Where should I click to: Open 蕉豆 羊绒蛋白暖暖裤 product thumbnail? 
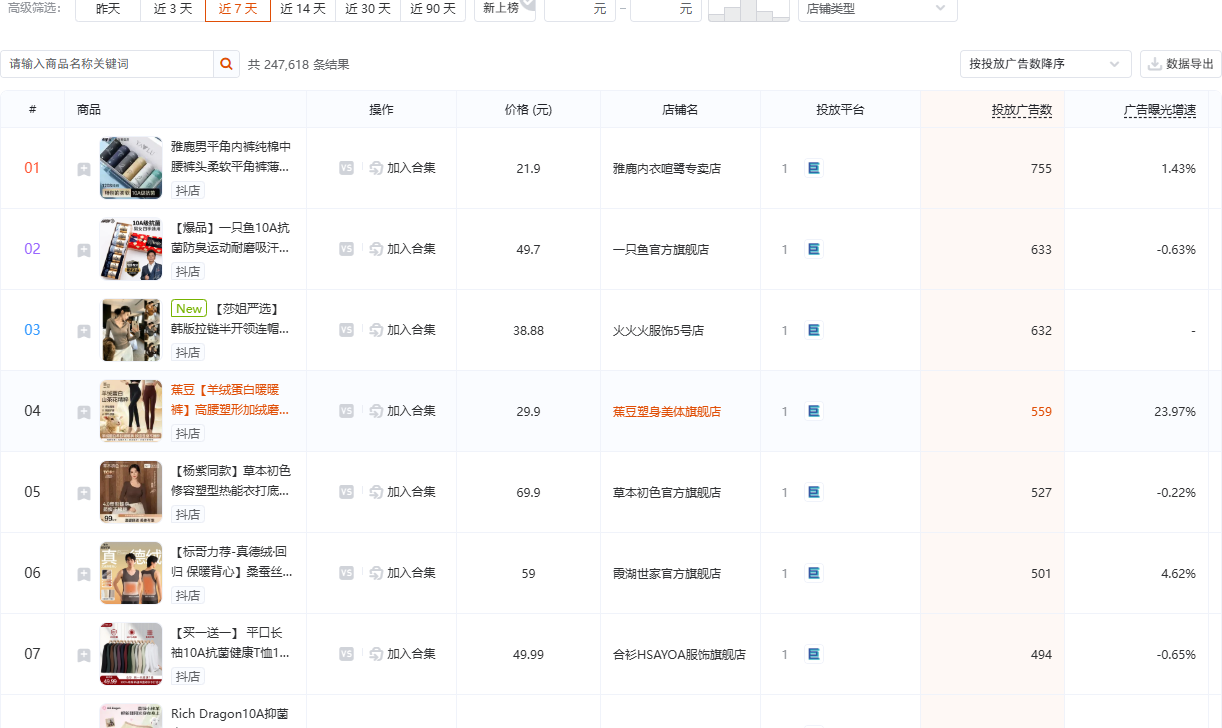coord(131,411)
